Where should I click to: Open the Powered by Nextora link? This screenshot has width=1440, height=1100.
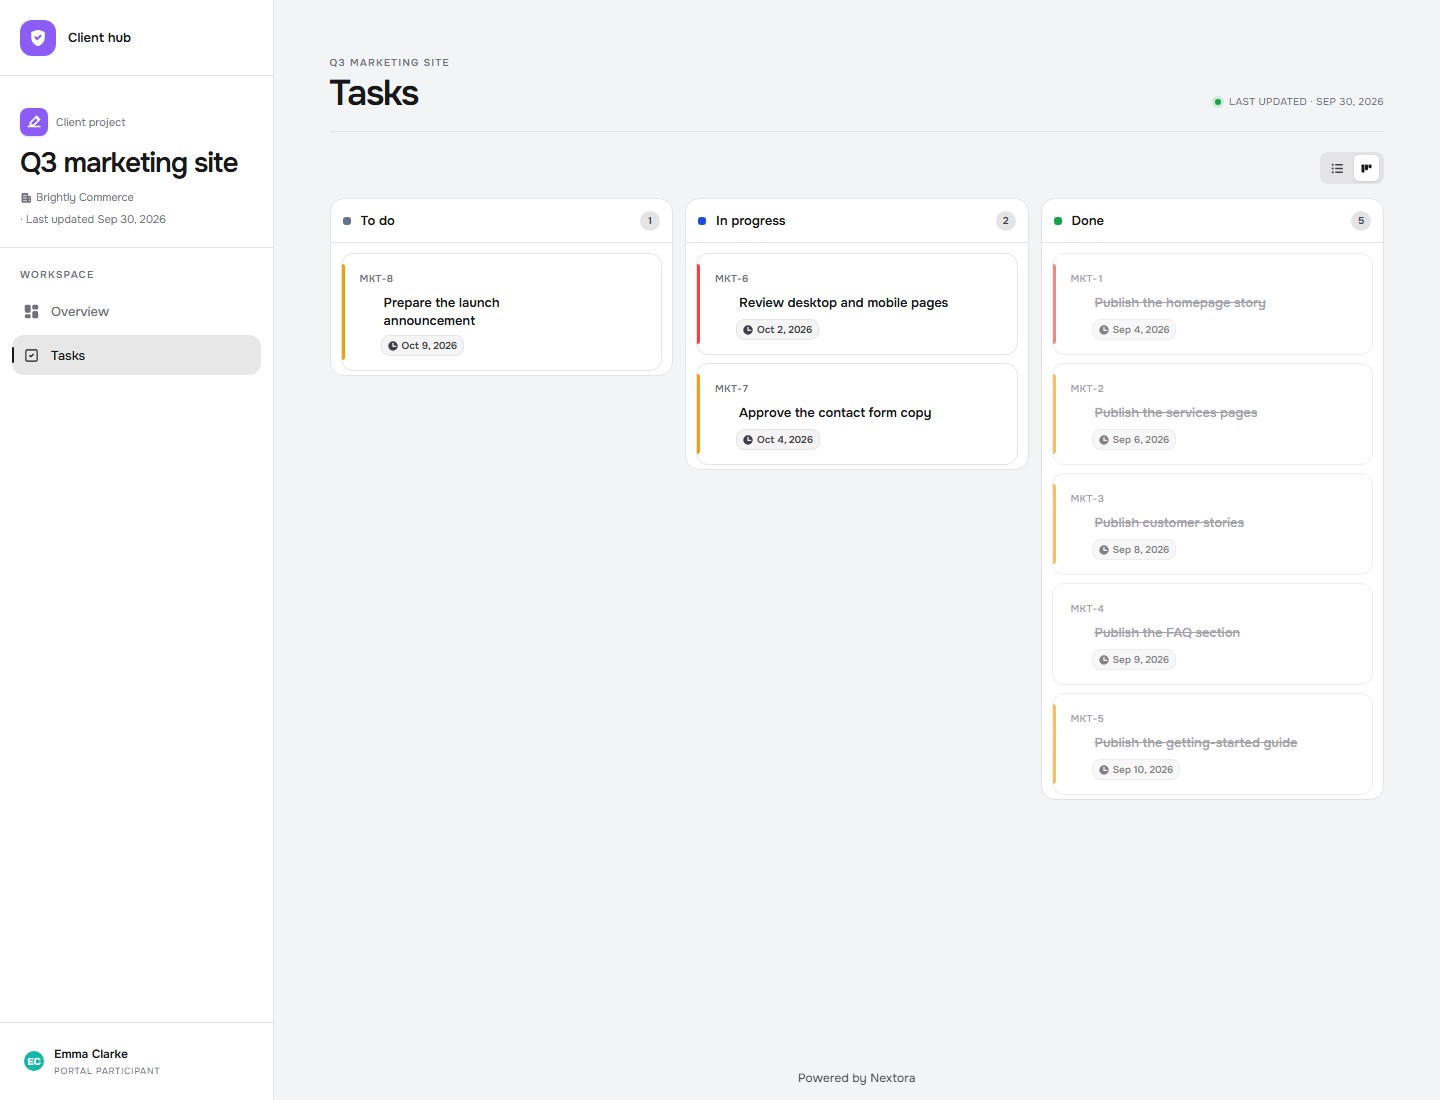(857, 1078)
